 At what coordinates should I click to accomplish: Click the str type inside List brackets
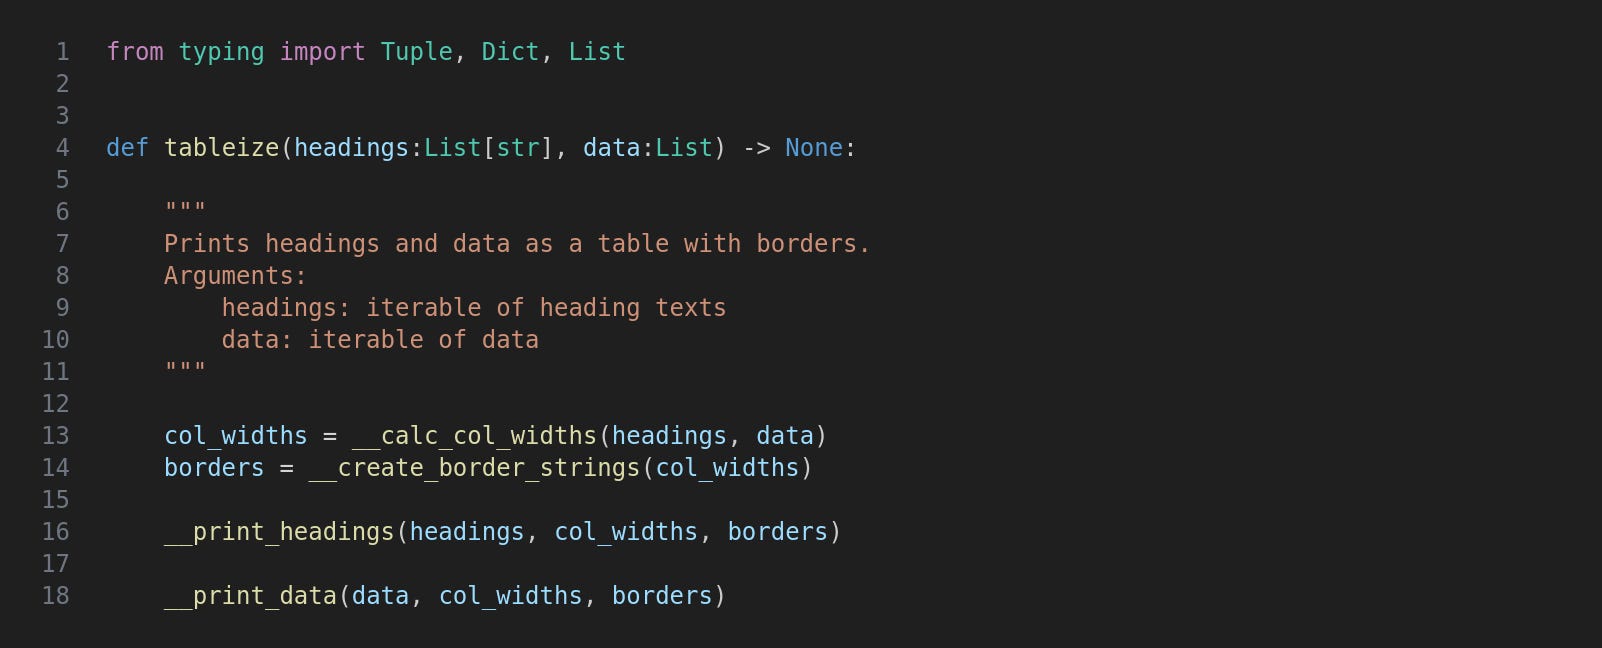tap(518, 148)
